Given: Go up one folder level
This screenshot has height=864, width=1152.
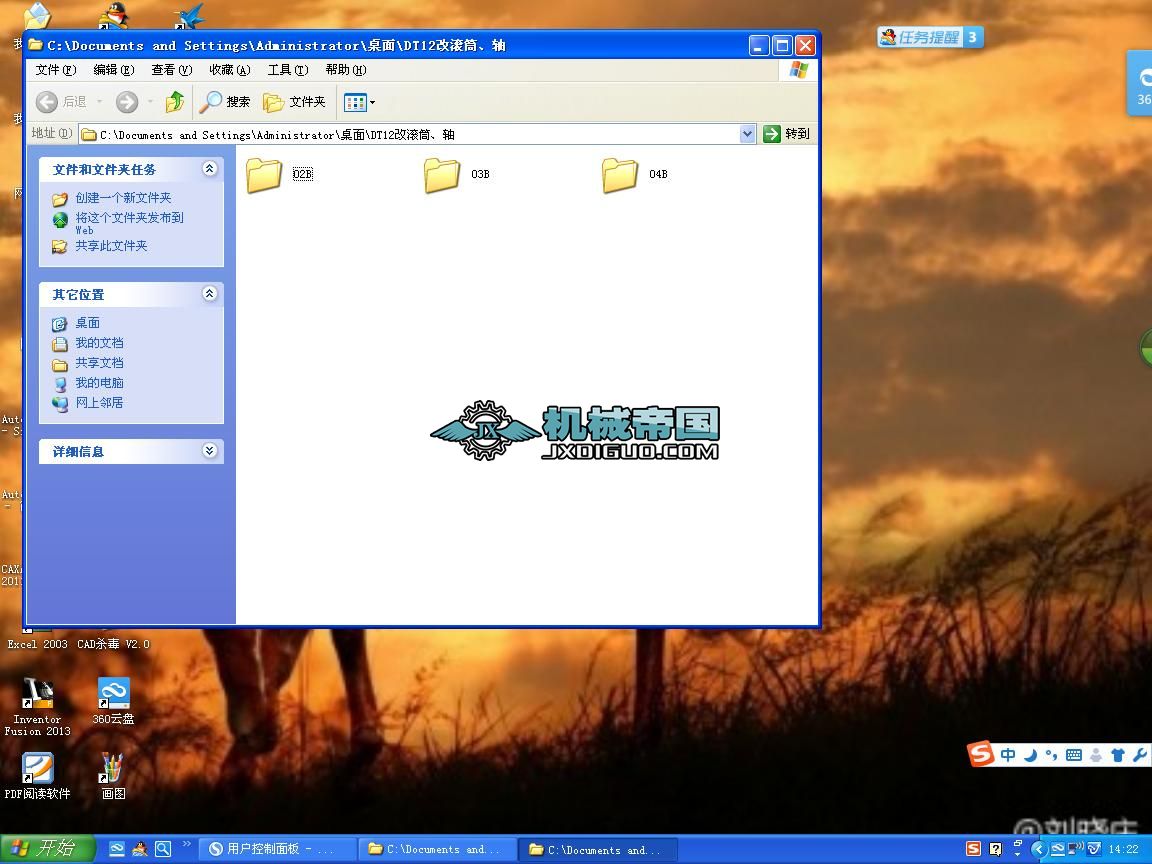Looking at the screenshot, I should (x=175, y=102).
